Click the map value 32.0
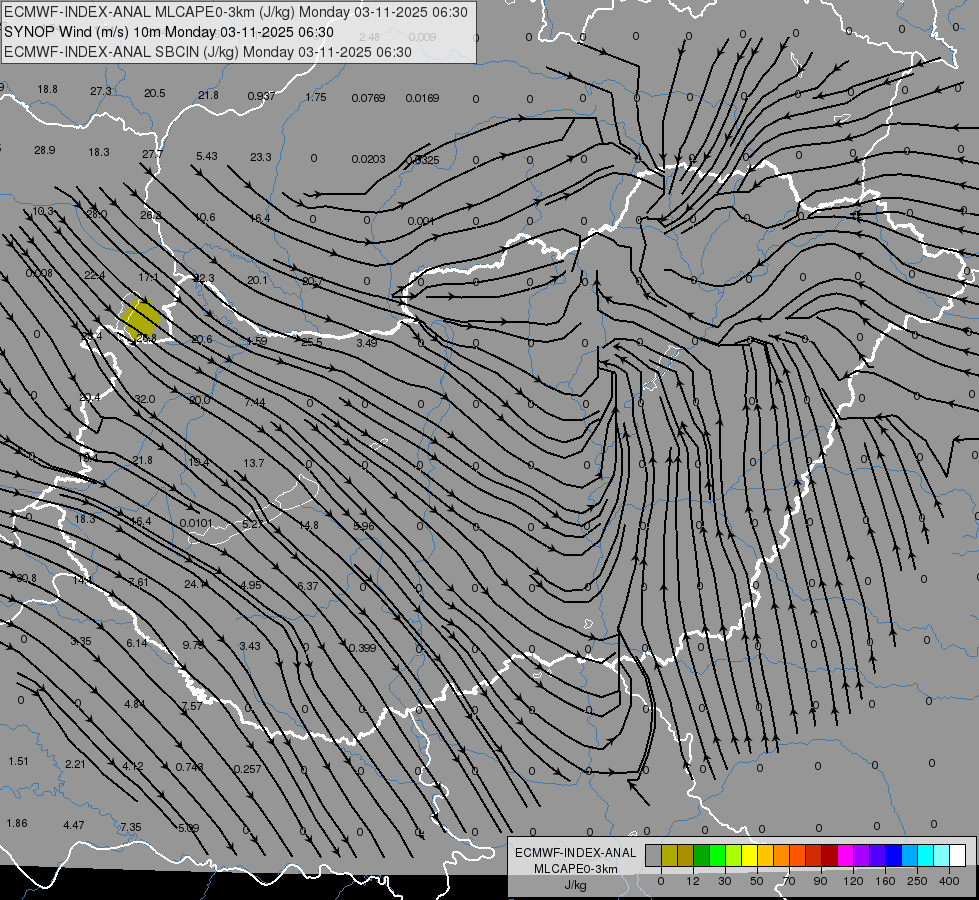The image size is (979, 900). 145,399
